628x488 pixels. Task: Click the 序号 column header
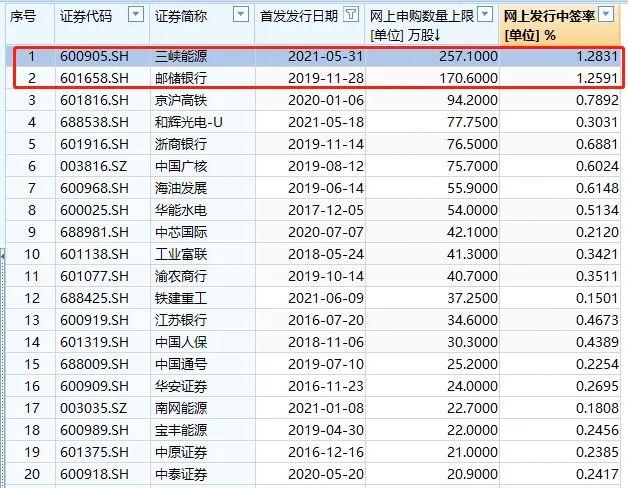tap(22, 15)
